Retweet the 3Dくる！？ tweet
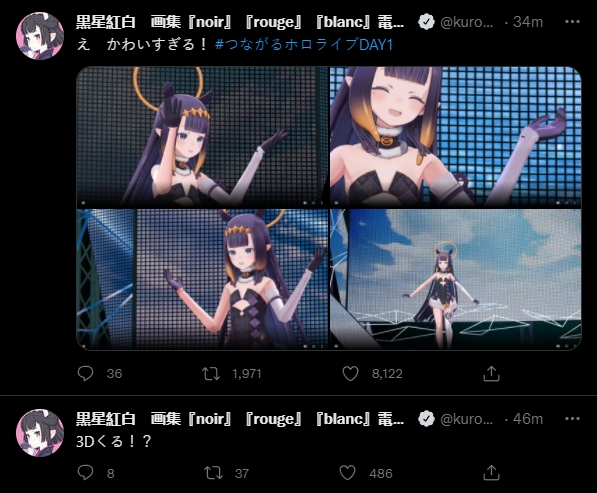 [213, 473]
